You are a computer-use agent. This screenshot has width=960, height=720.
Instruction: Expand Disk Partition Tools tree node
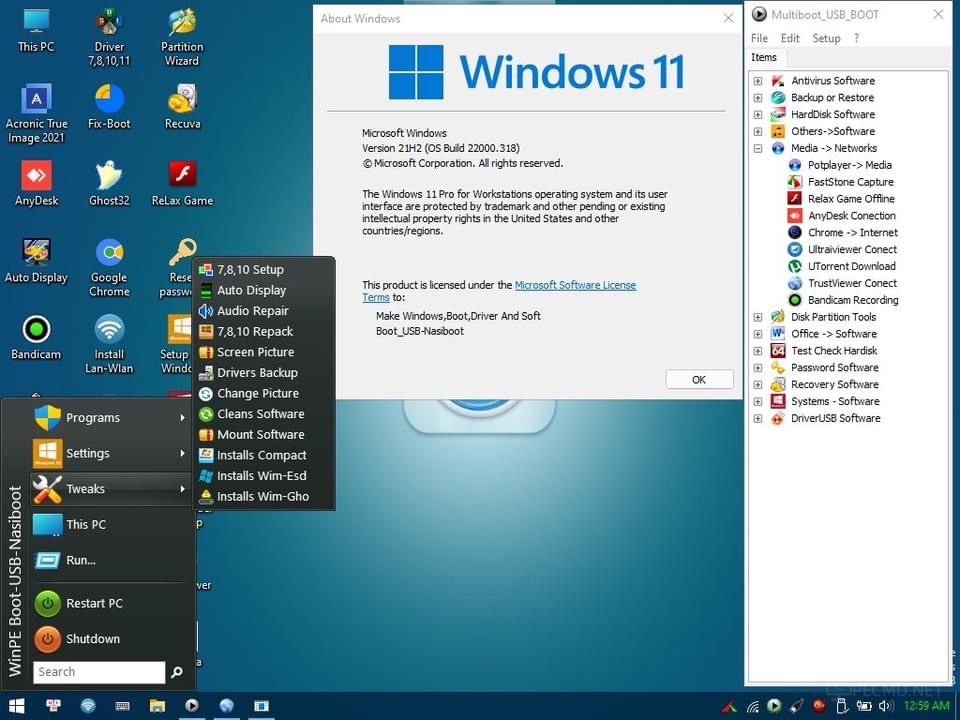pos(758,317)
